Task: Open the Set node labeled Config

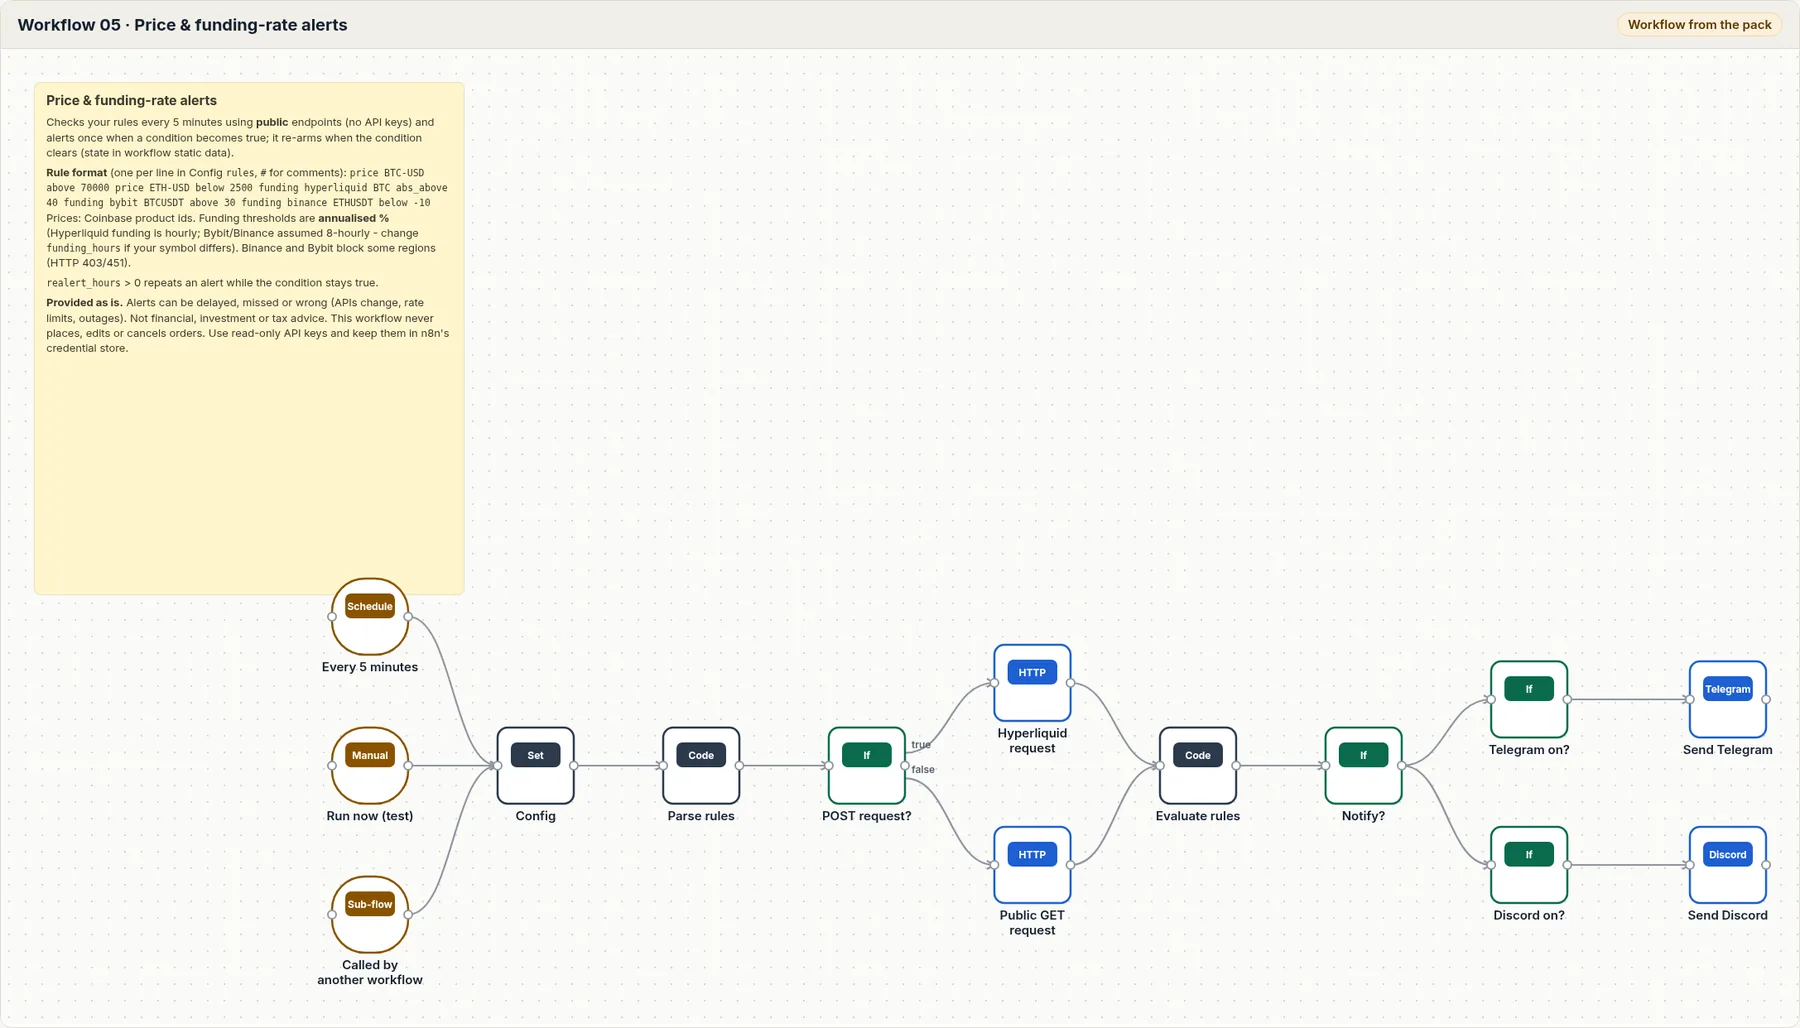Action: tap(536, 766)
